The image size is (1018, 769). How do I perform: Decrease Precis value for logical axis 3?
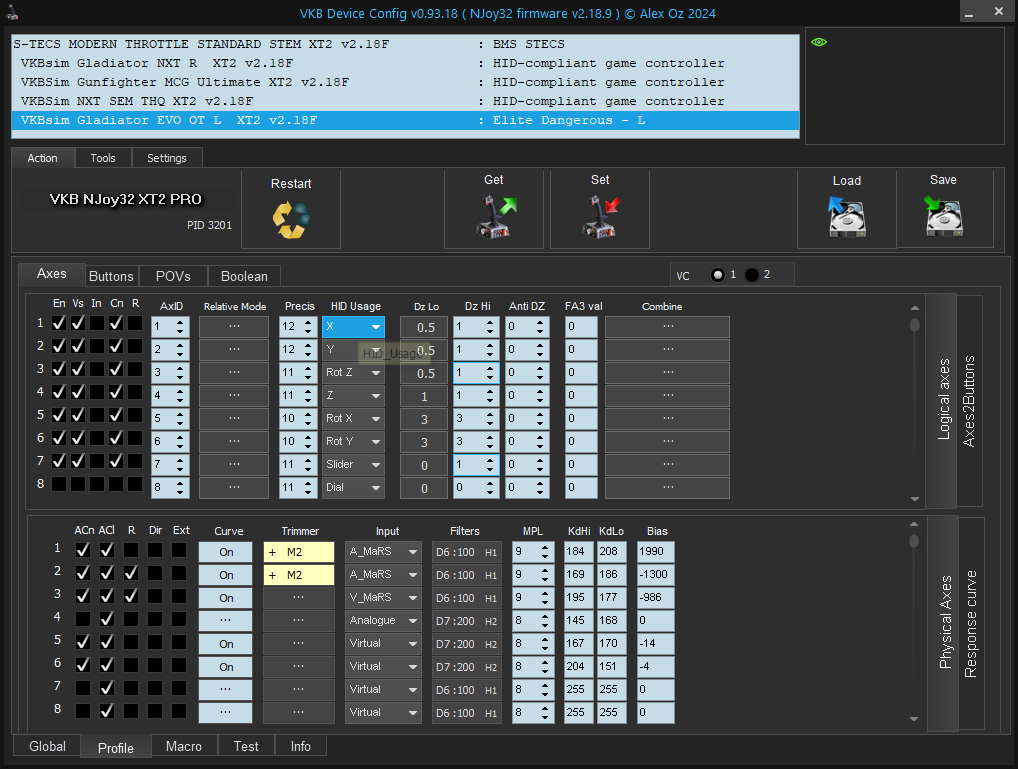(x=308, y=378)
